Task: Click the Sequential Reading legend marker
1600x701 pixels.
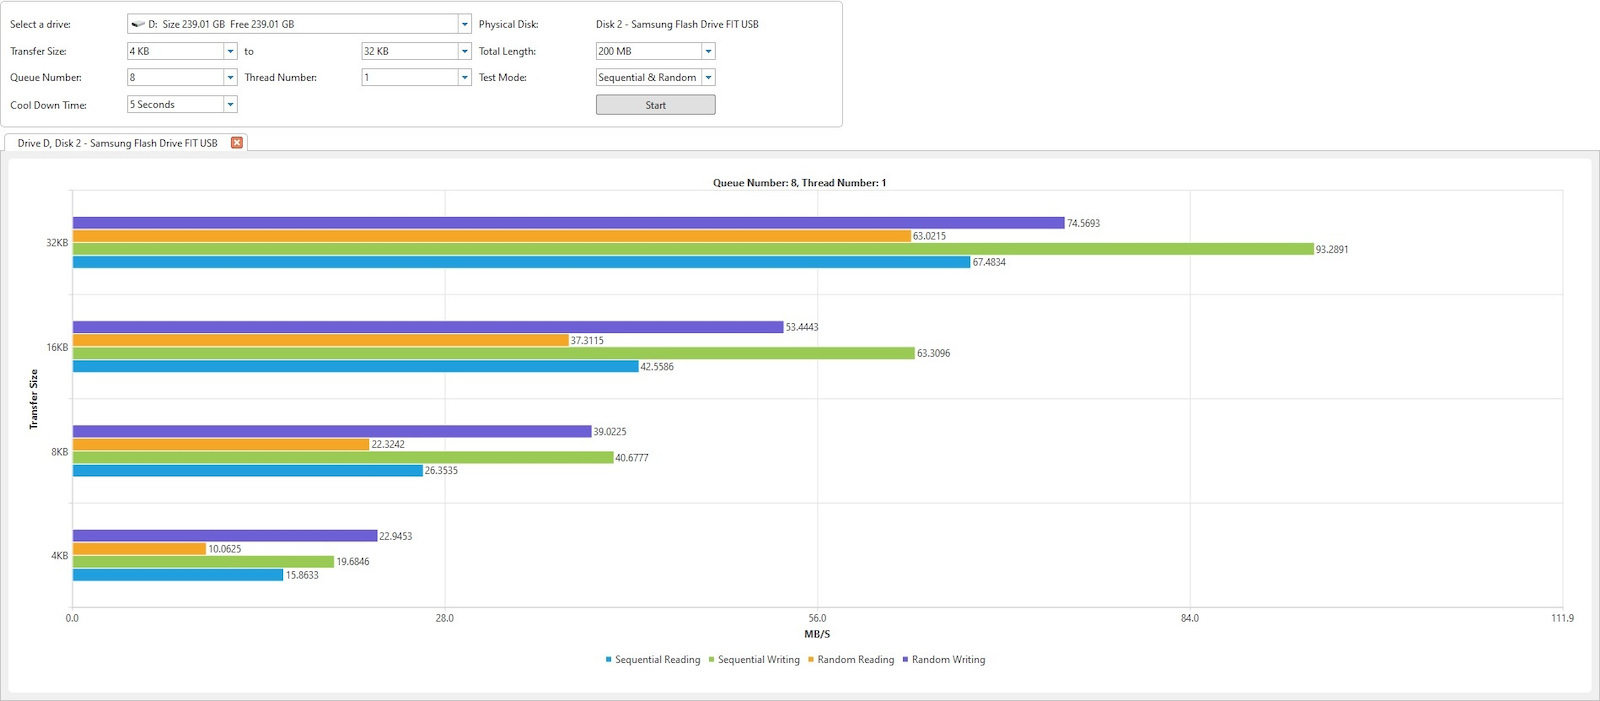Action: [x=608, y=660]
